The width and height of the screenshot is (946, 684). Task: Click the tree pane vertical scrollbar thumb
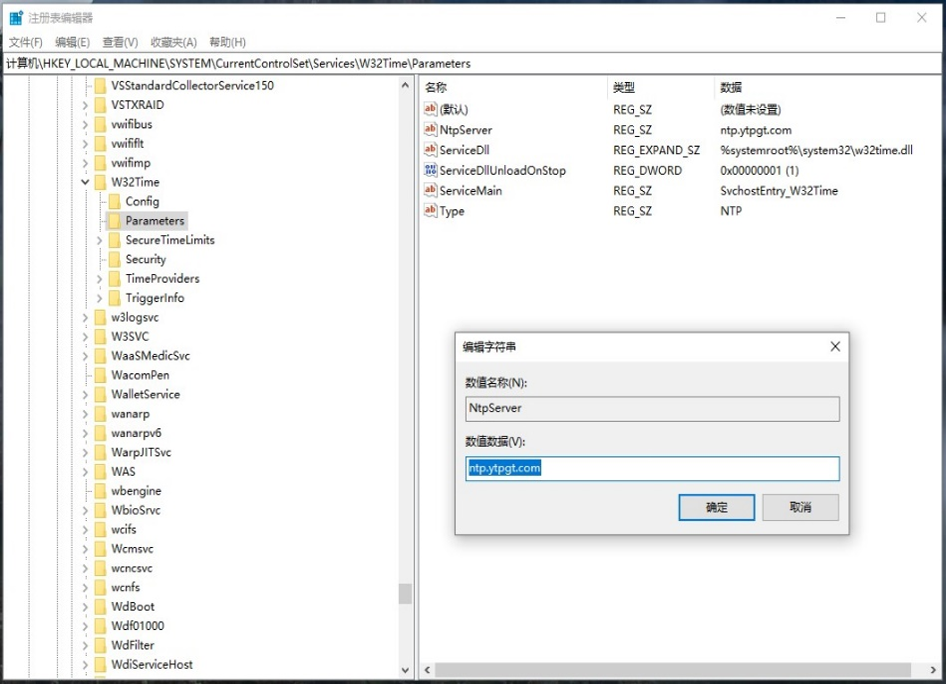(x=405, y=594)
